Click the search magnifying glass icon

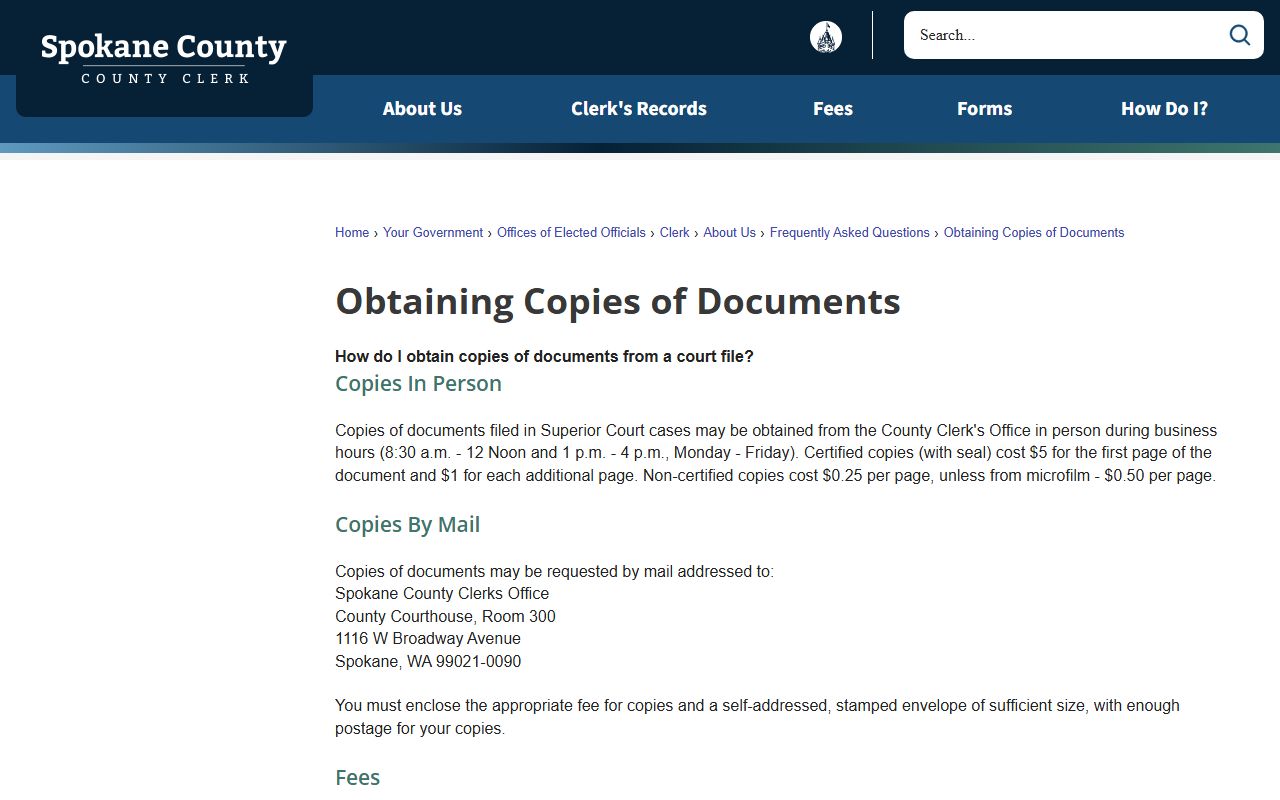(x=1240, y=35)
